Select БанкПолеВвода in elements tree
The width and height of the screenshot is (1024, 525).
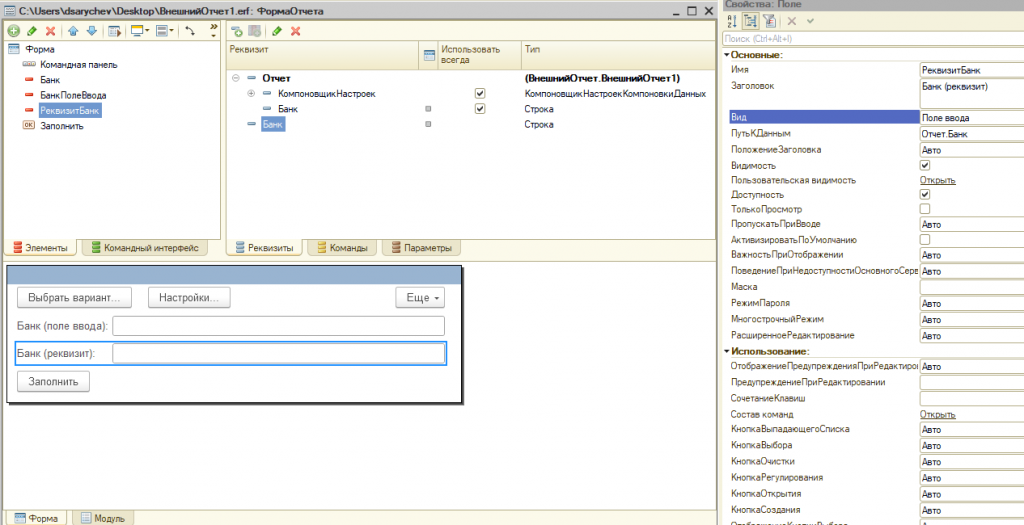[x=73, y=95]
